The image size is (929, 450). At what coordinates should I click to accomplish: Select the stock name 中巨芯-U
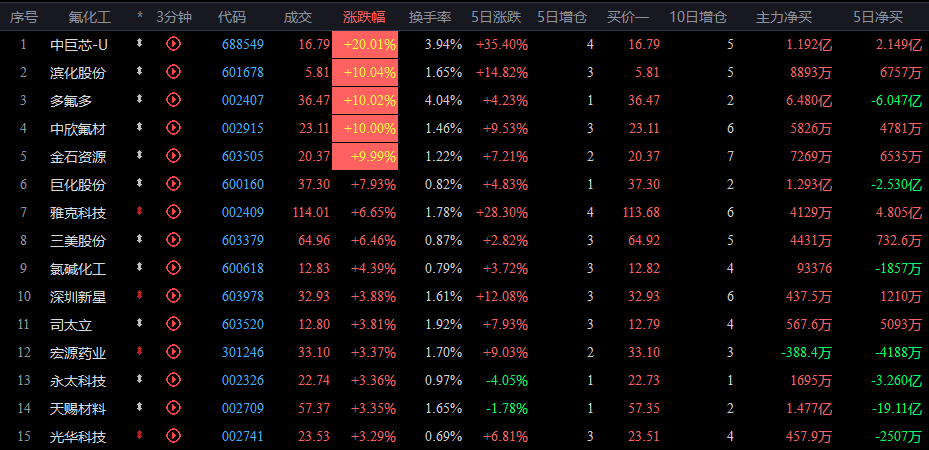(79, 44)
